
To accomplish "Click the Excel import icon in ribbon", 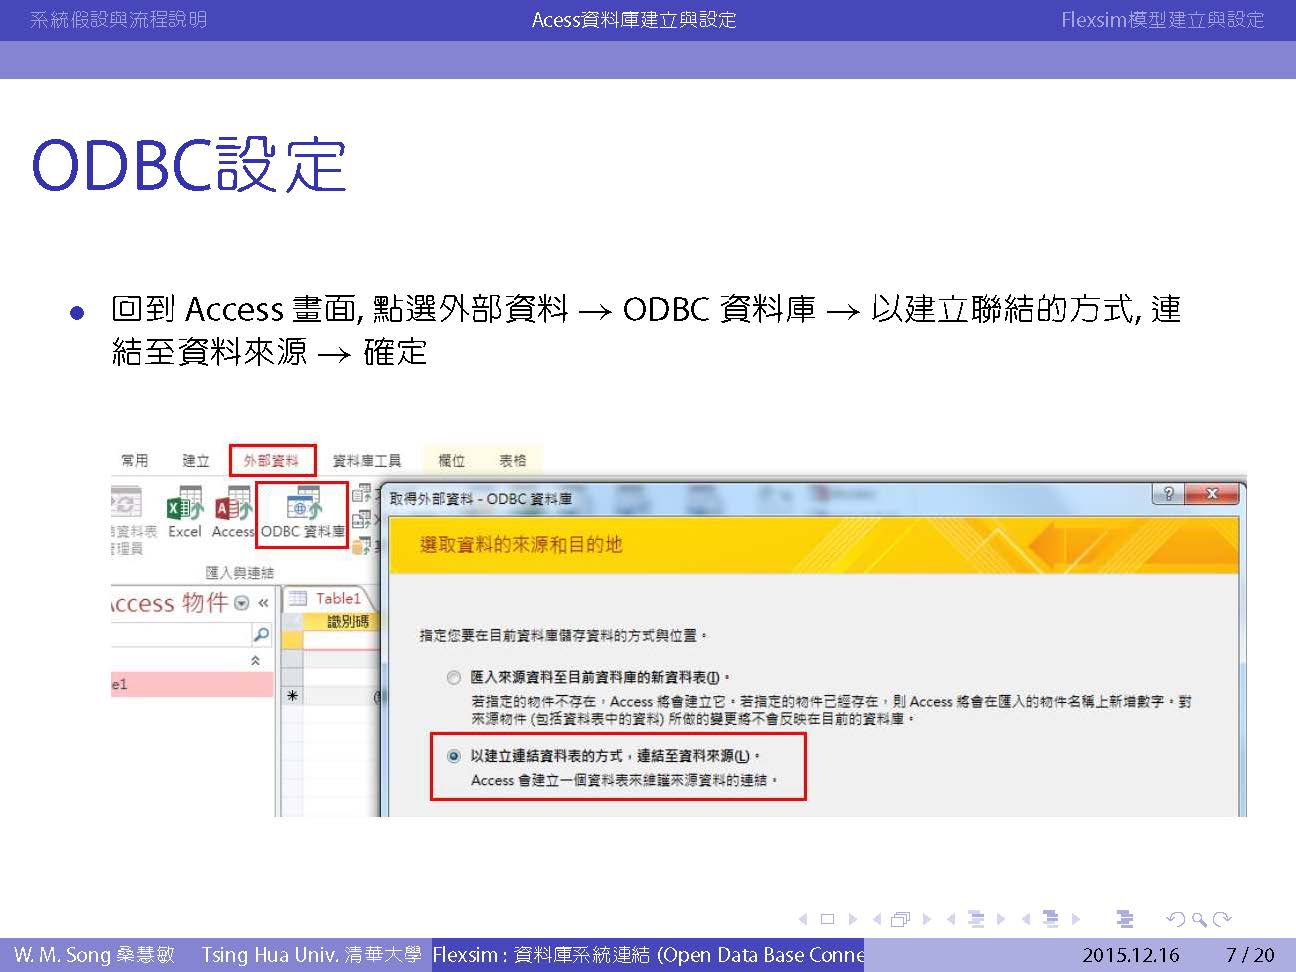I will click(x=185, y=512).
